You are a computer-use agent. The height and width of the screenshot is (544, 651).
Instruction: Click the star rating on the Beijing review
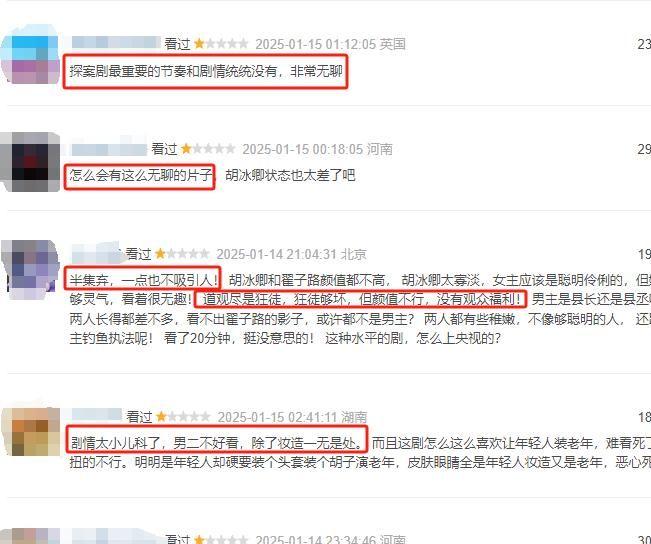(182, 254)
